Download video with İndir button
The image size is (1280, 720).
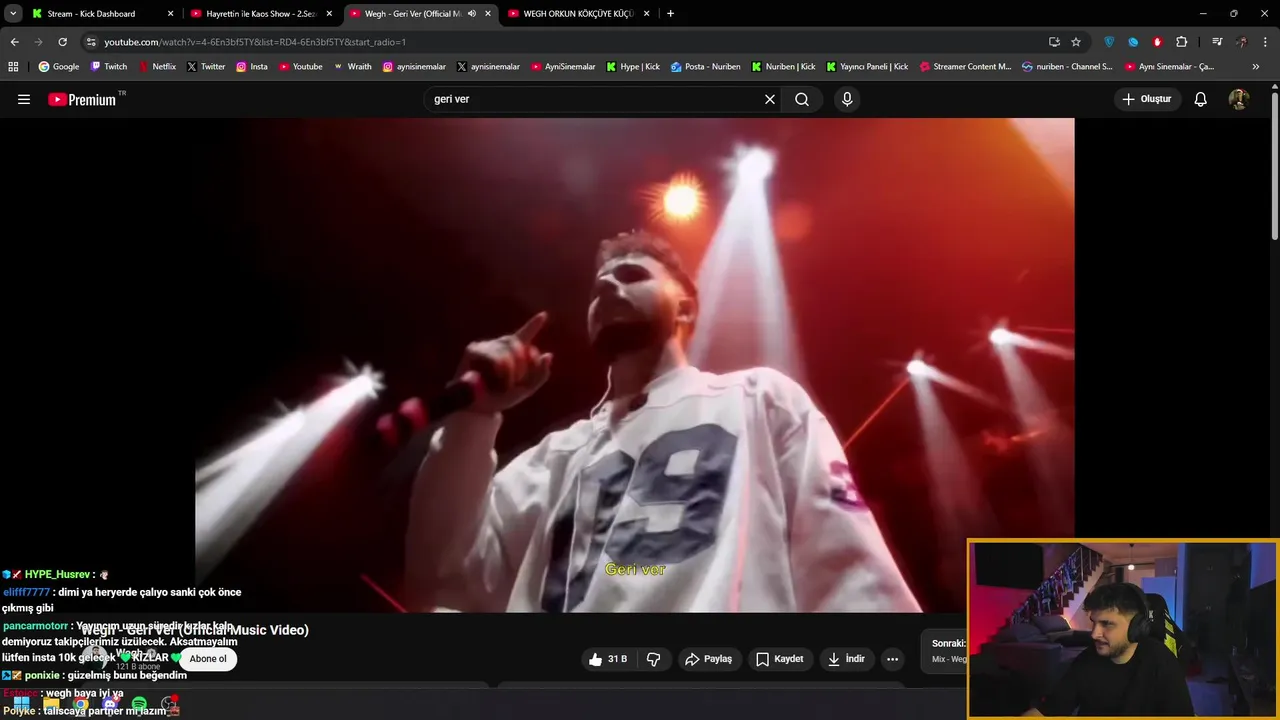(x=846, y=659)
